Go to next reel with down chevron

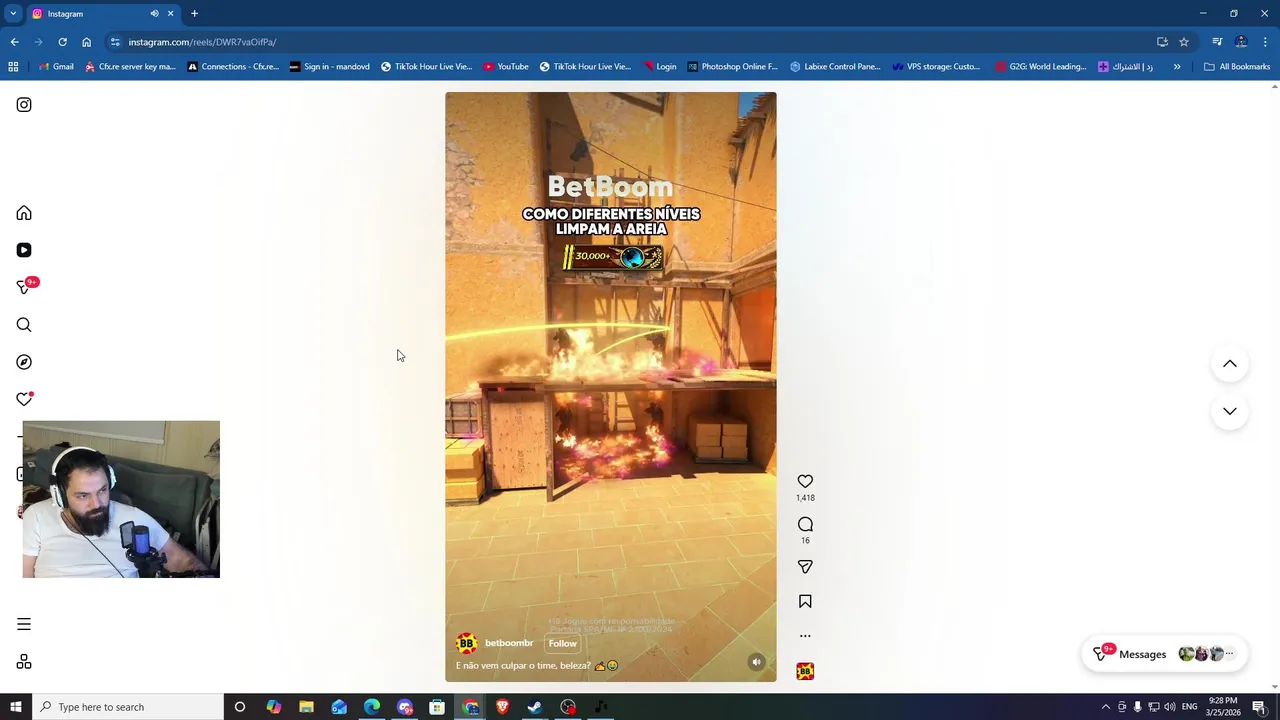pyautogui.click(x=1230, y=411)
